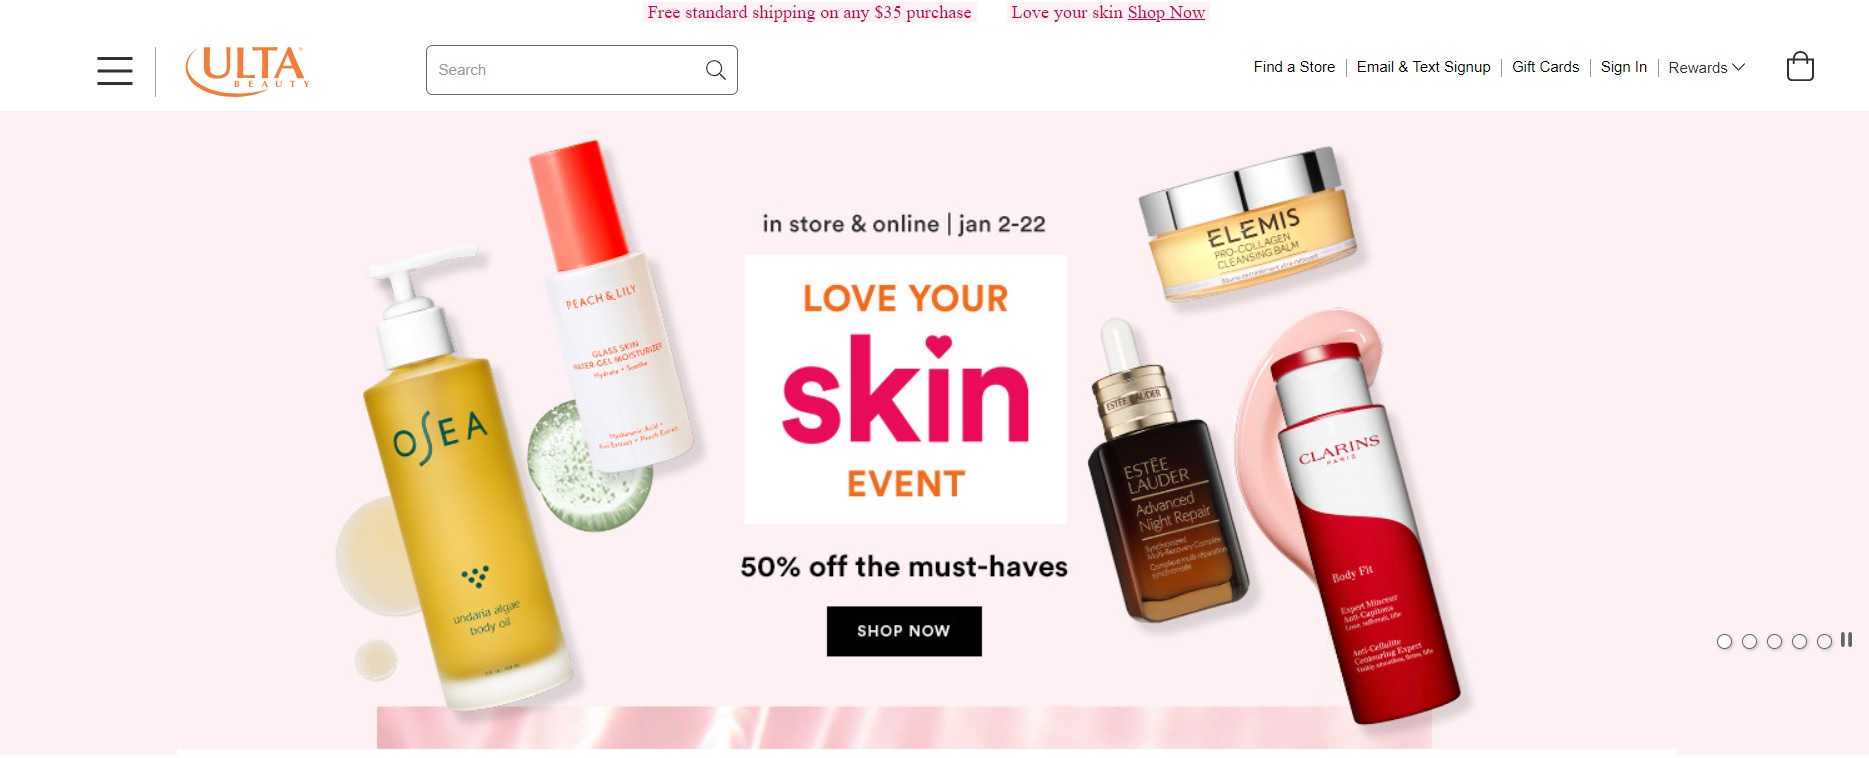Go to Email & Text Signup
The image size is (1869, 758).
click(x=1423, y=67)
